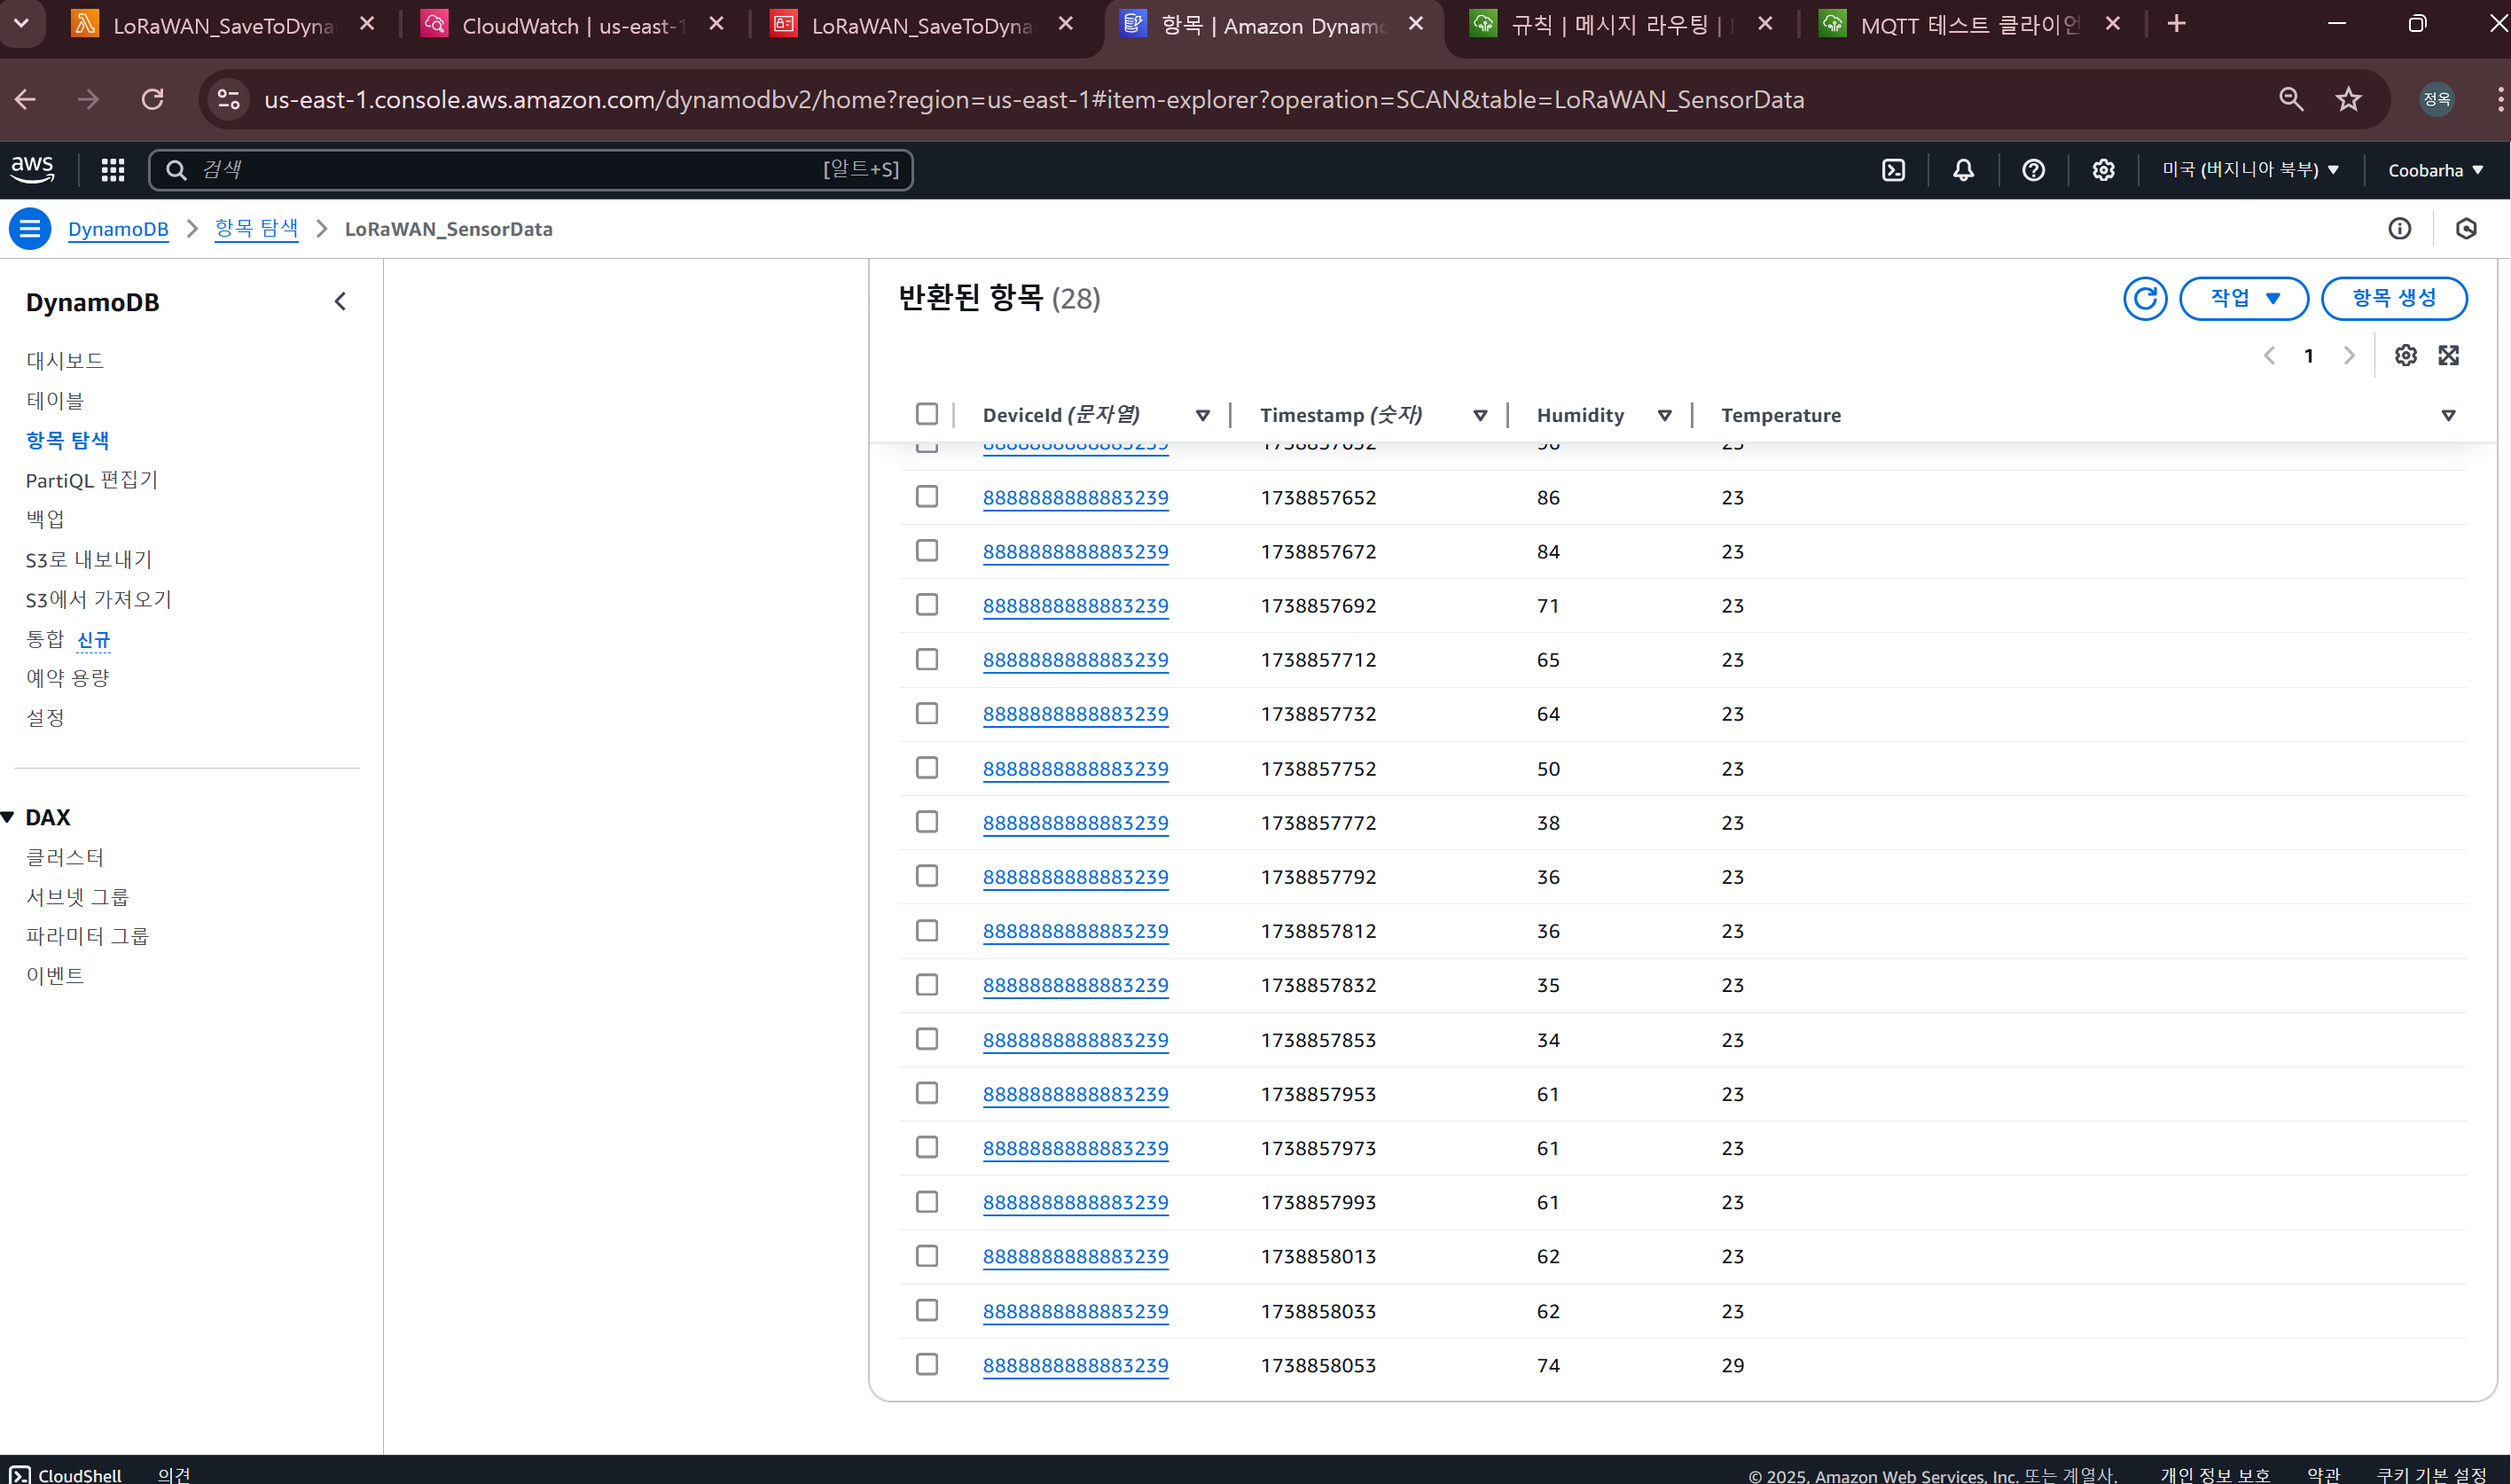Viewport: 2511px width, 1484px height.
Task: Click the AWS logo home icon
Action: click(32, 170)
